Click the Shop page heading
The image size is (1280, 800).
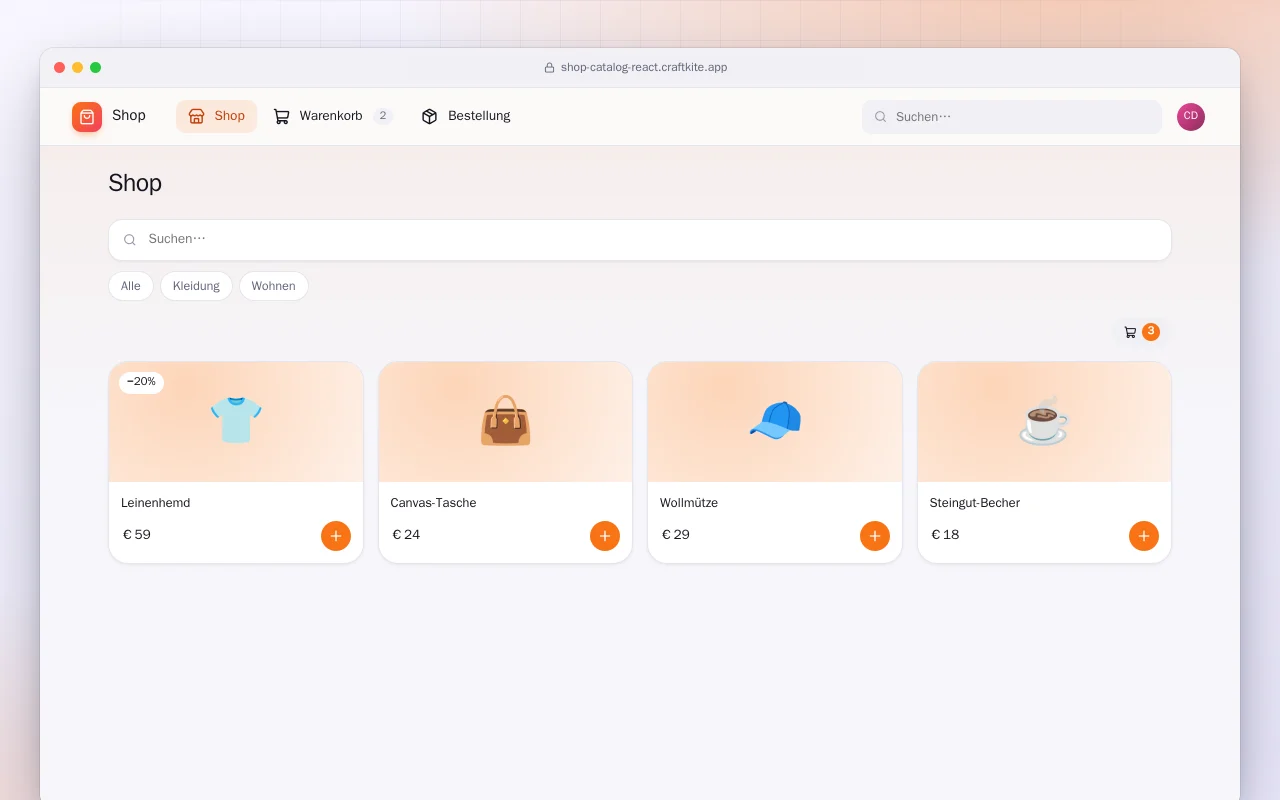click(135, 183)
